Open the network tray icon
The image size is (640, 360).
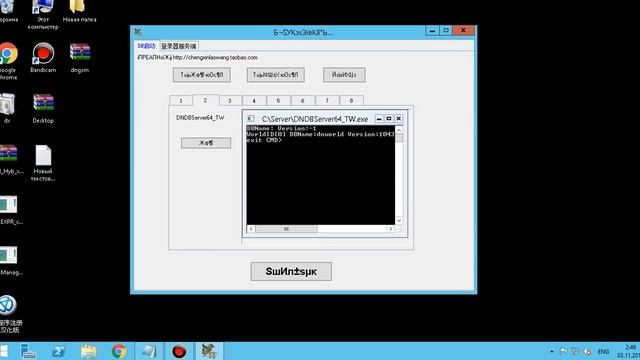(575, 351)
